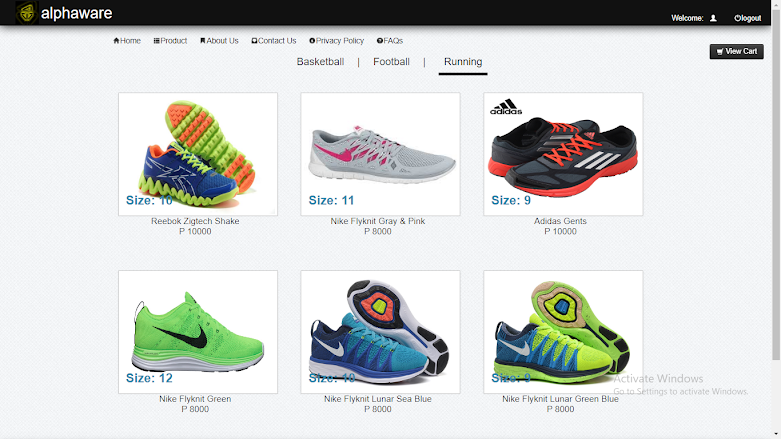Click the Nike Flyknit Gray & Pink name
The width and height of the screenshot is (781, 439).
click(x=378, y=221)
